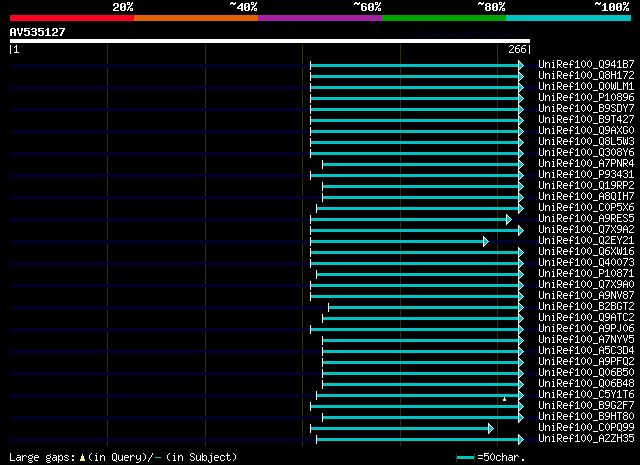This screenshot has height=465, width=640.
Task: Click the purple ~60% identity color swatch
Action: 320,18
